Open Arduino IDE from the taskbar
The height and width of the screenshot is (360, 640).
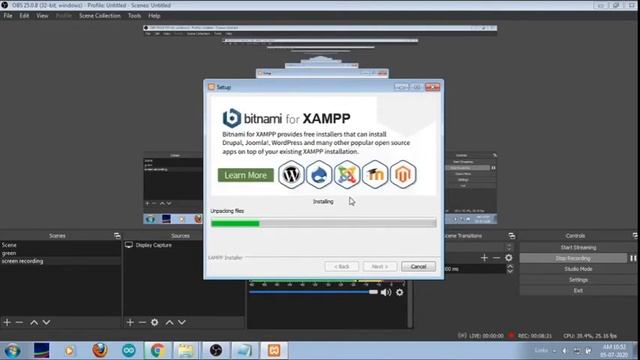coord(129,351)
